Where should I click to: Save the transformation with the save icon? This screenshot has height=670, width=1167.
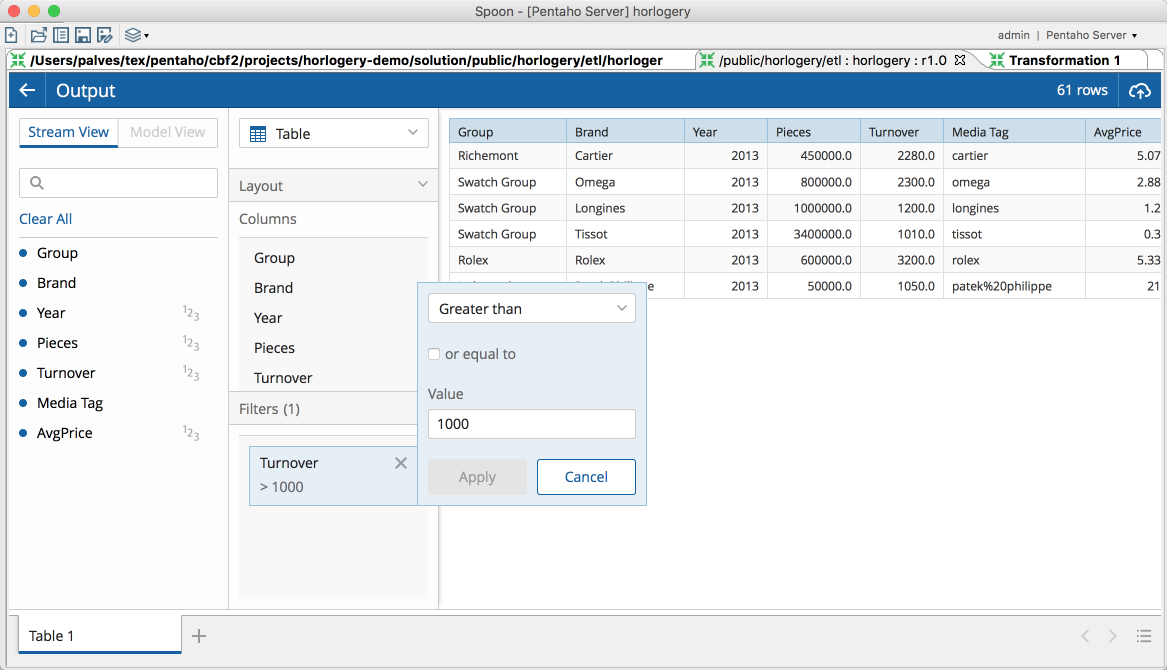click(x=82, y=34)
